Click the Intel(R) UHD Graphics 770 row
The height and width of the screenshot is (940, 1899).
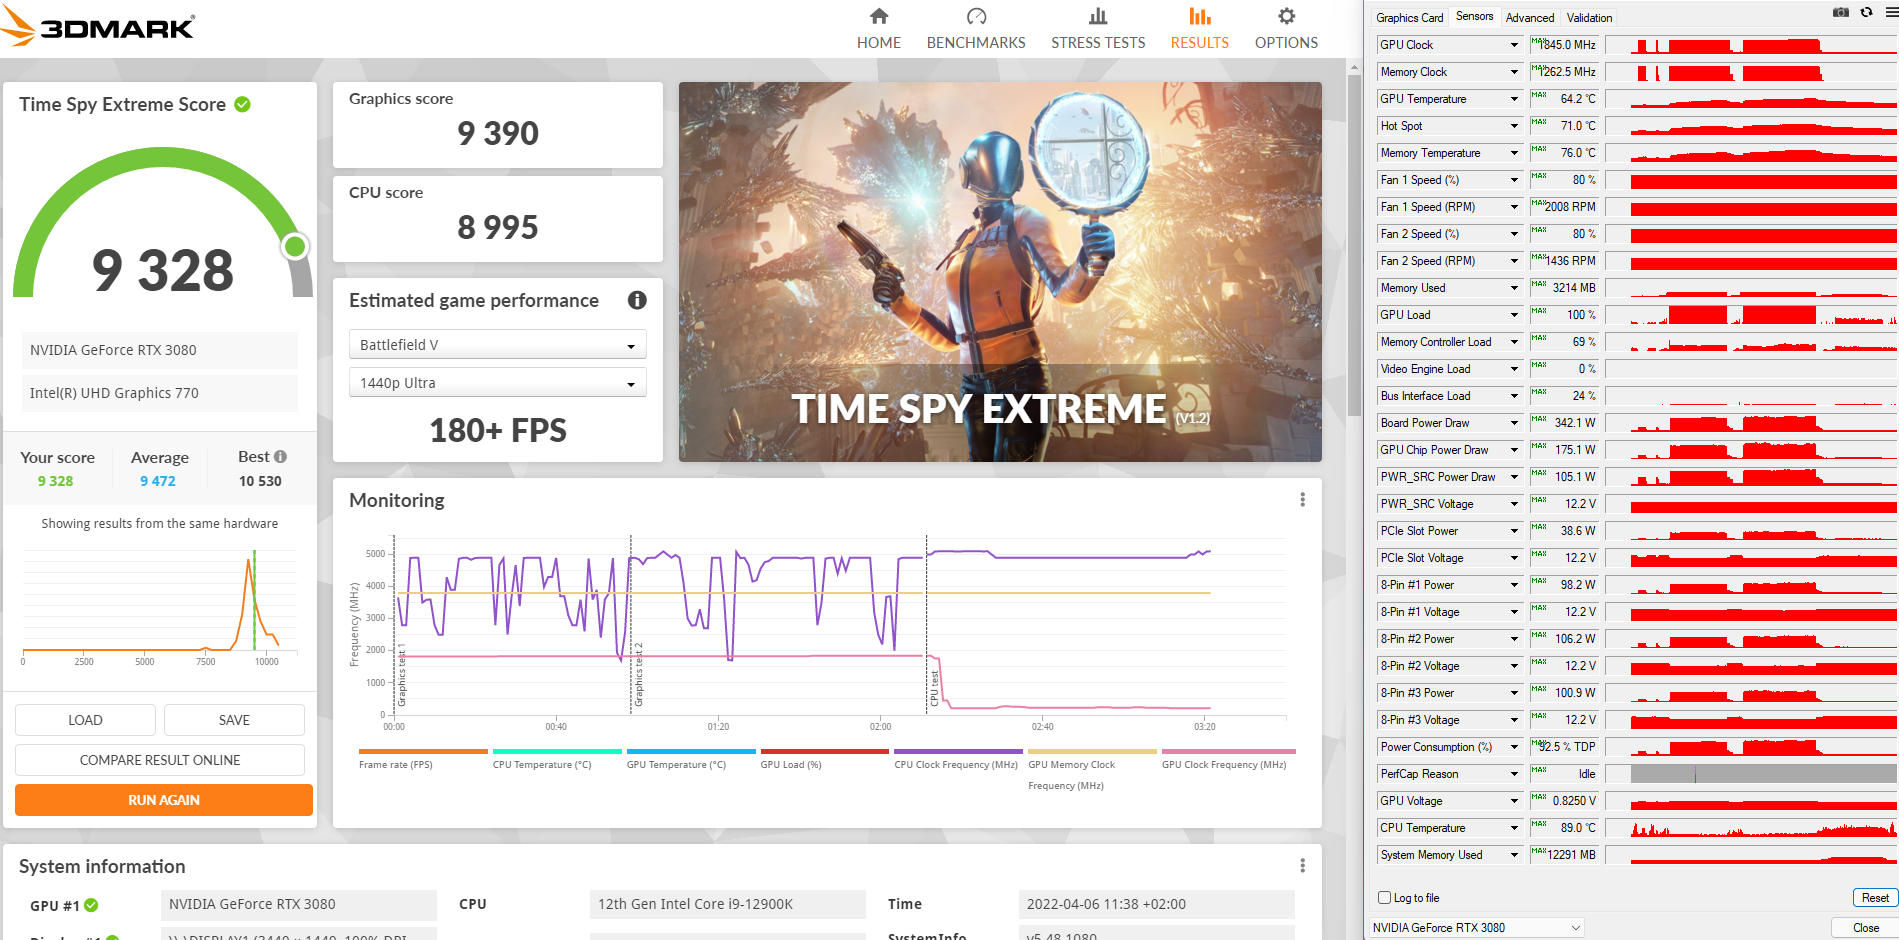[x=160, y=393]
